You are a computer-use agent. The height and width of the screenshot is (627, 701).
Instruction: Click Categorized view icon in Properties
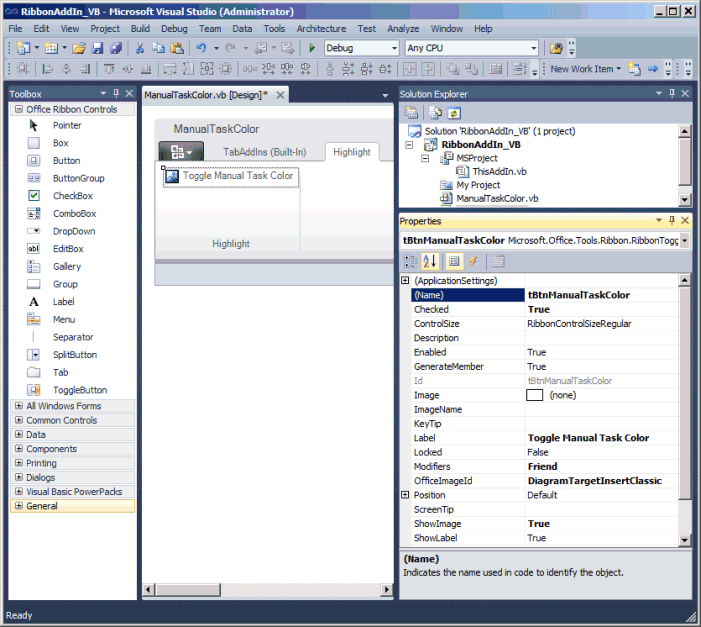tap(410, 261)
